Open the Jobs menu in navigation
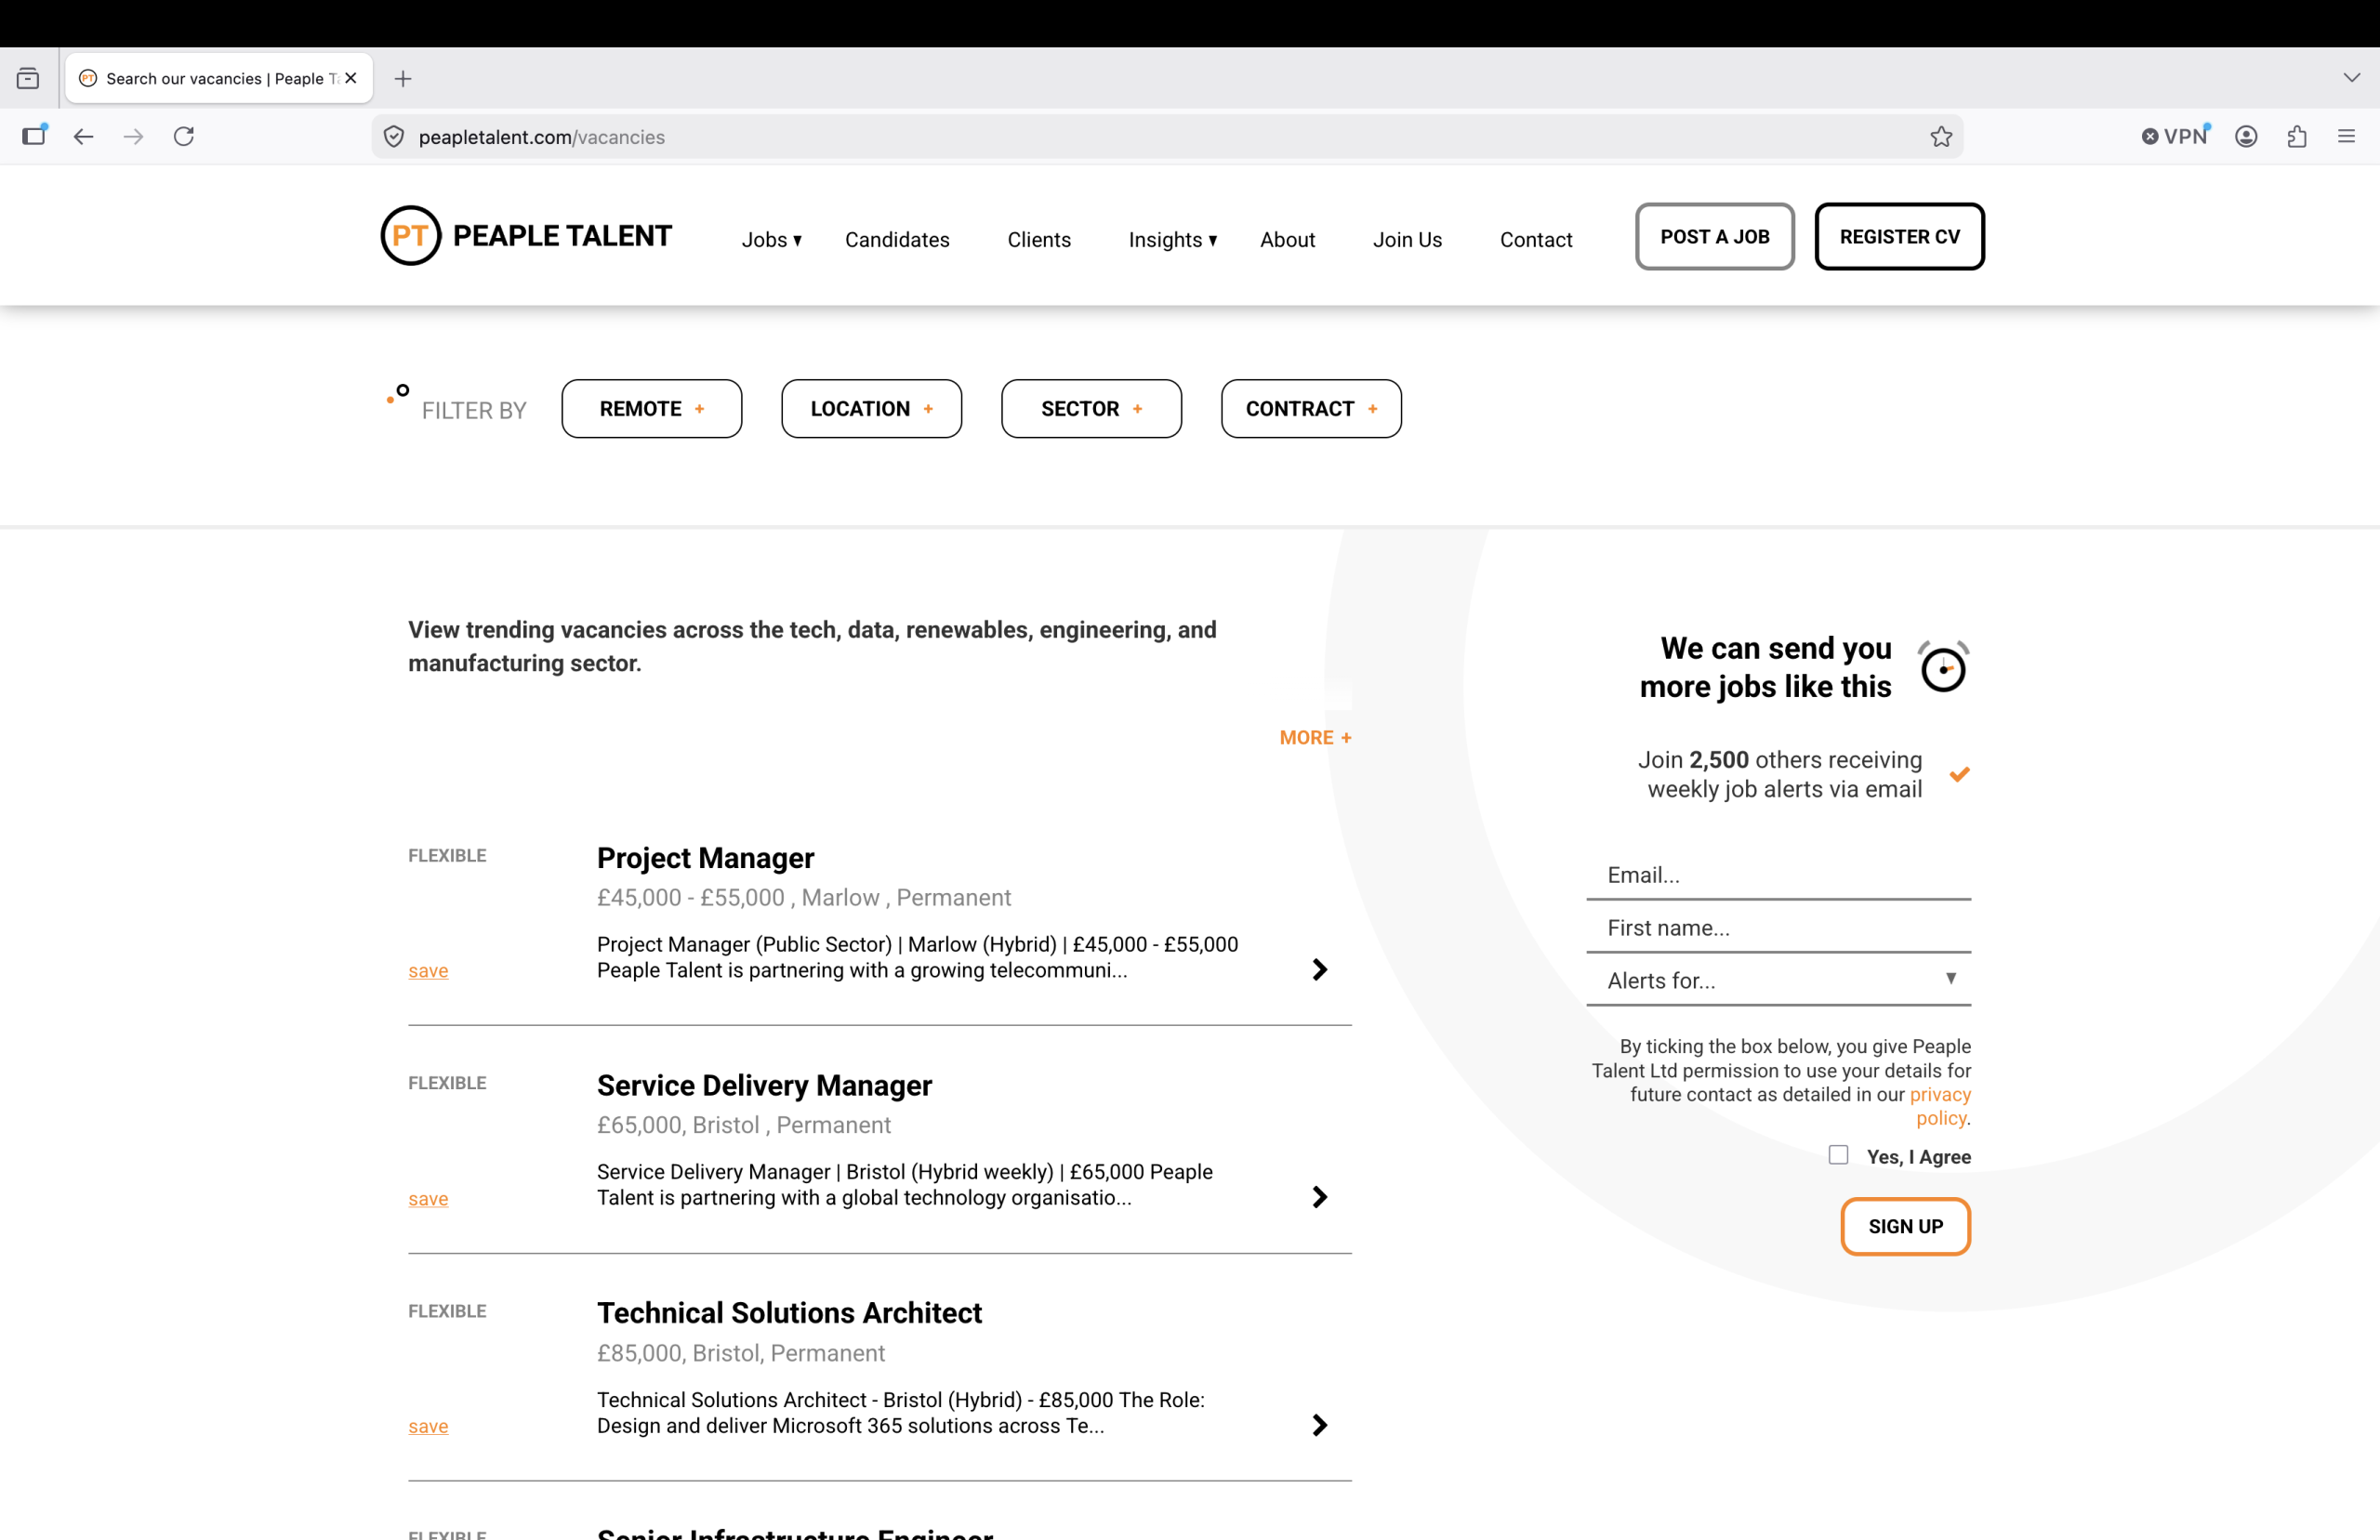Image resolution: width=2380 pixels, height=1540 pixels. pyautogui.click(x=771, y=240)
